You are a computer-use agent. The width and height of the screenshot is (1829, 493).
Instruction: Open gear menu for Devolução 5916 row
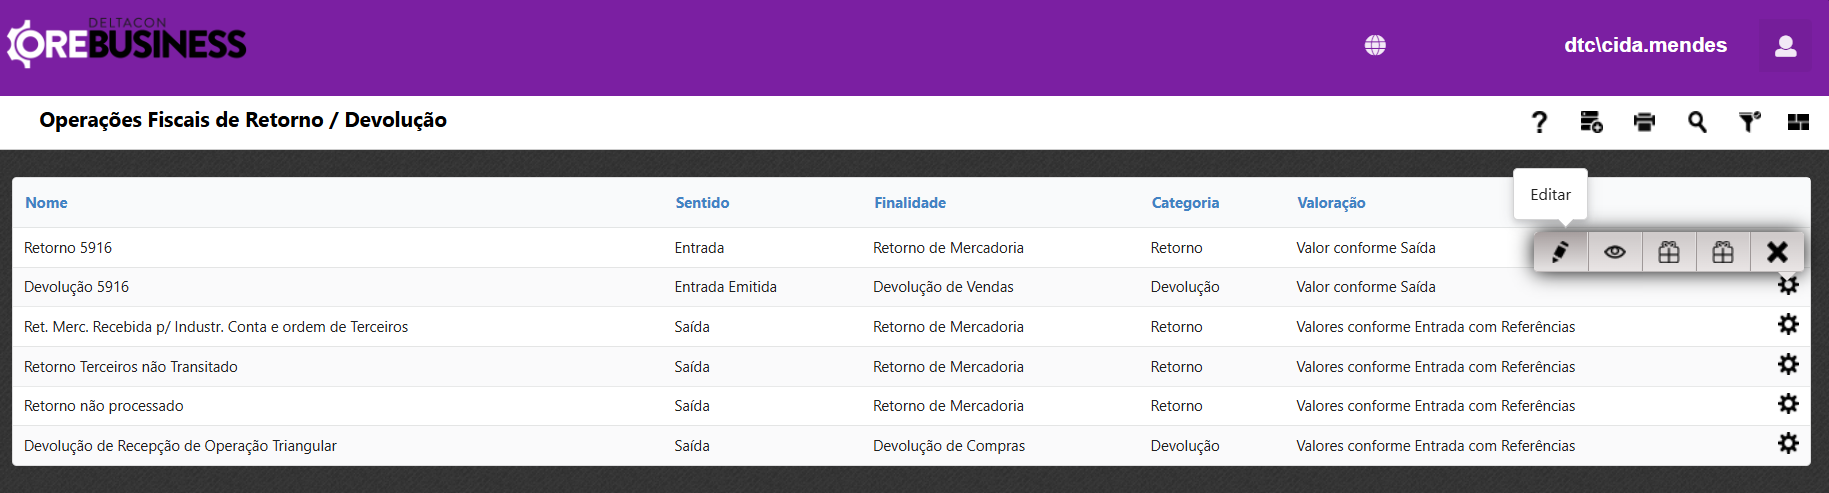point(1788,286)
